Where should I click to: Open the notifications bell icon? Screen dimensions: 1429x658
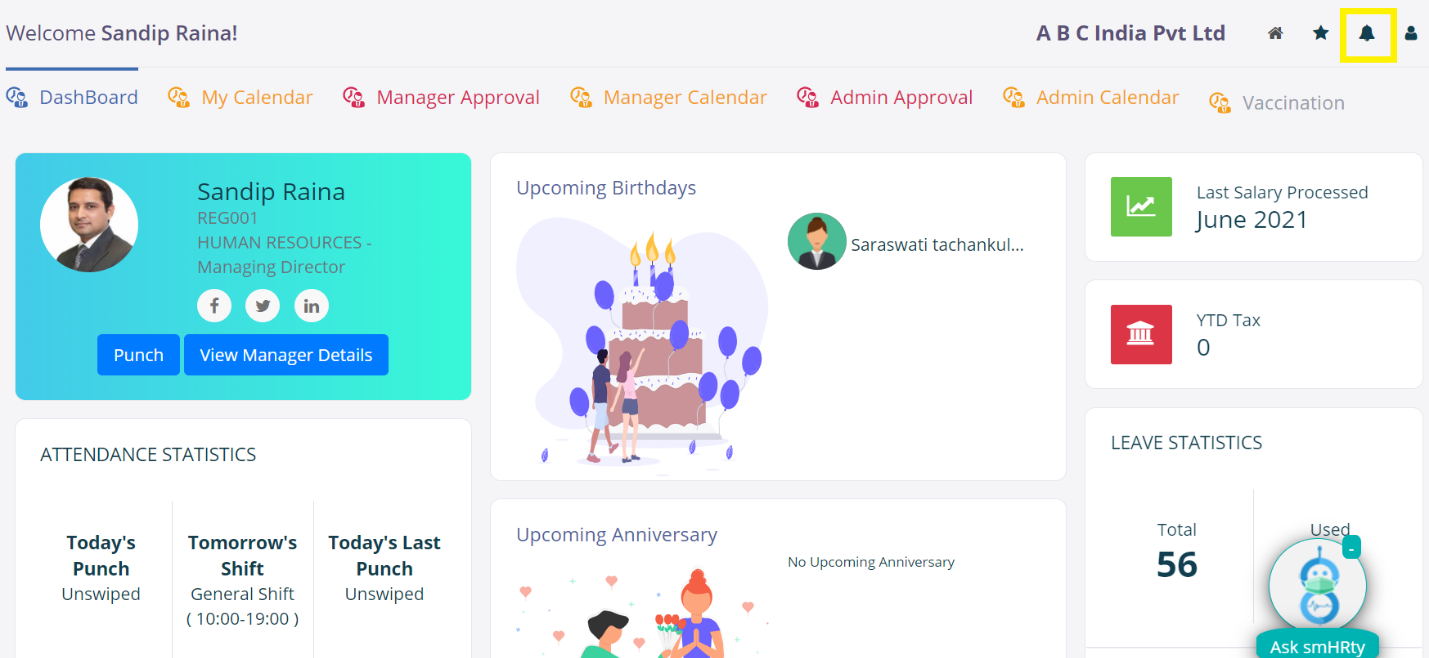click(1366, 33)
